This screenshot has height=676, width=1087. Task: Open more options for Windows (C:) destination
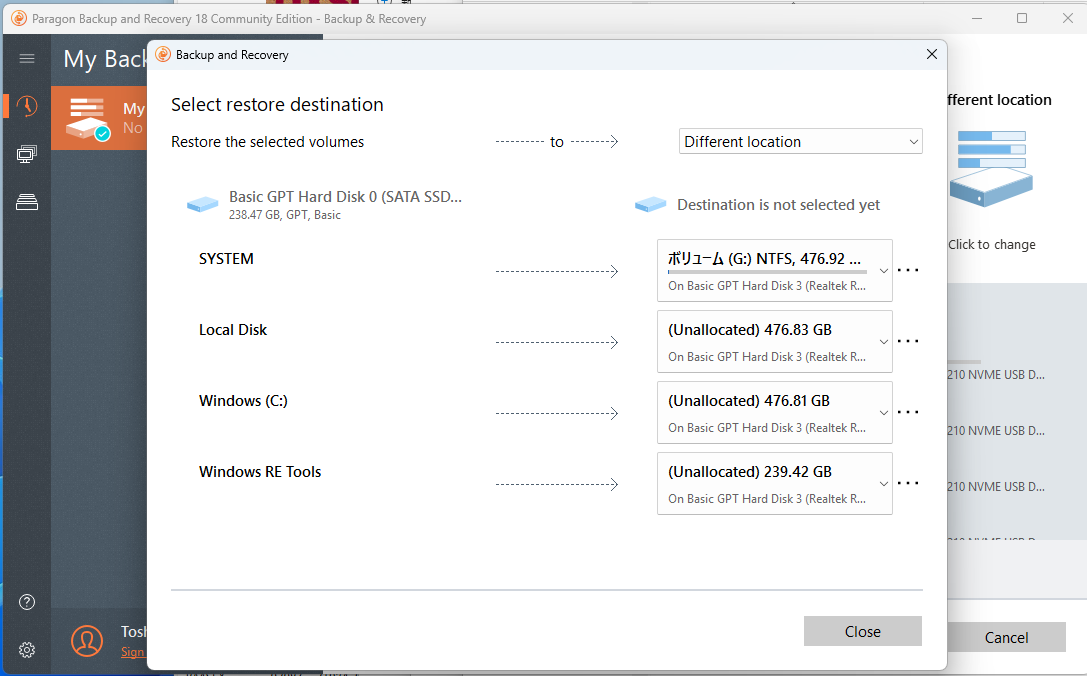tap(908, 413)
